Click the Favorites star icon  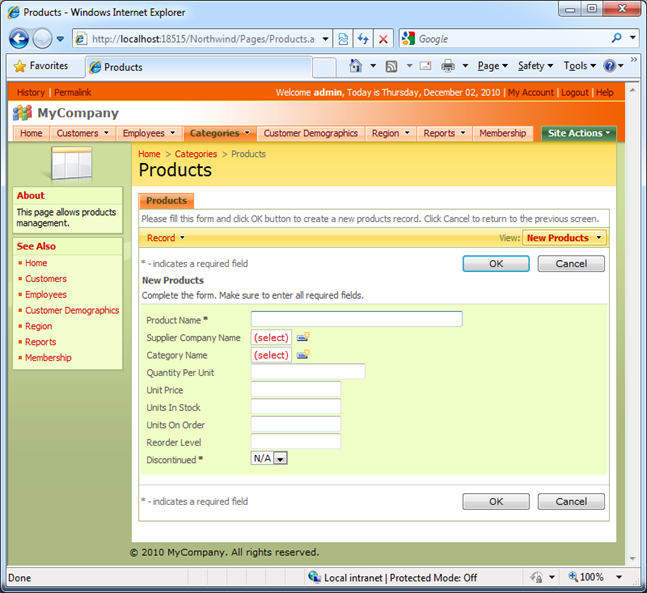pos(20,67)
